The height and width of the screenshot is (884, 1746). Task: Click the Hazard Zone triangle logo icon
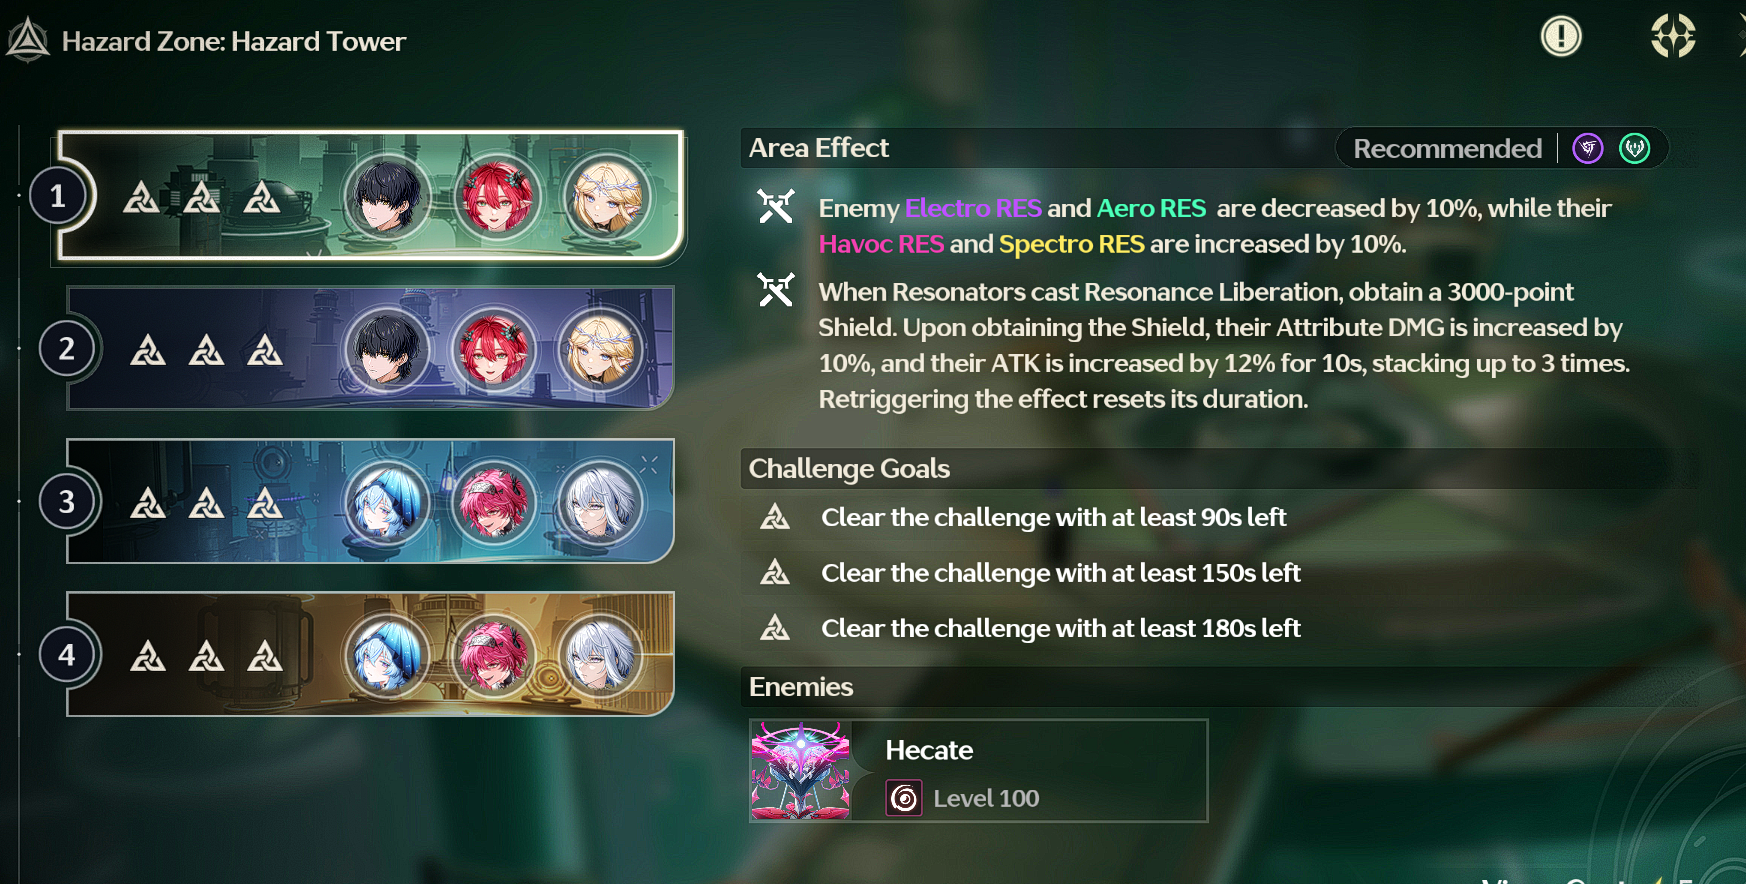tap(27, 40)
